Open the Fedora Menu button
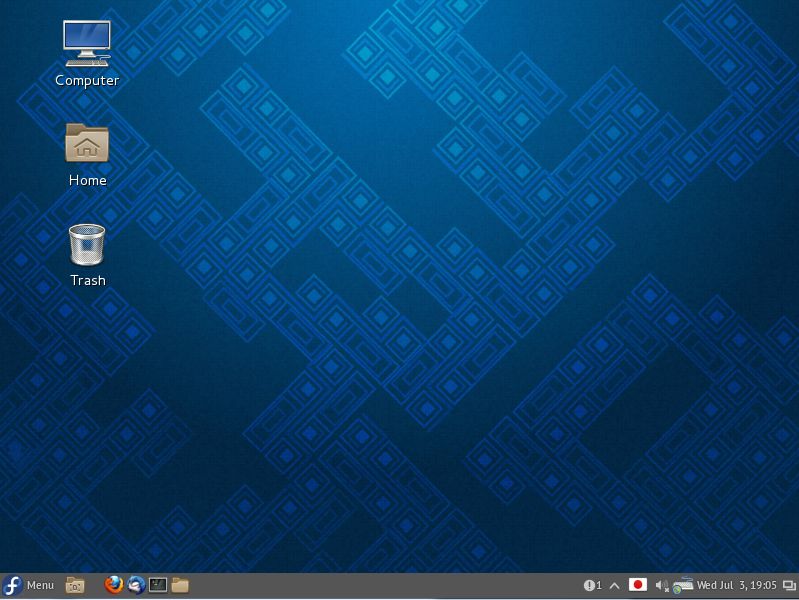799x600 pixels. (x=29, y=585)
